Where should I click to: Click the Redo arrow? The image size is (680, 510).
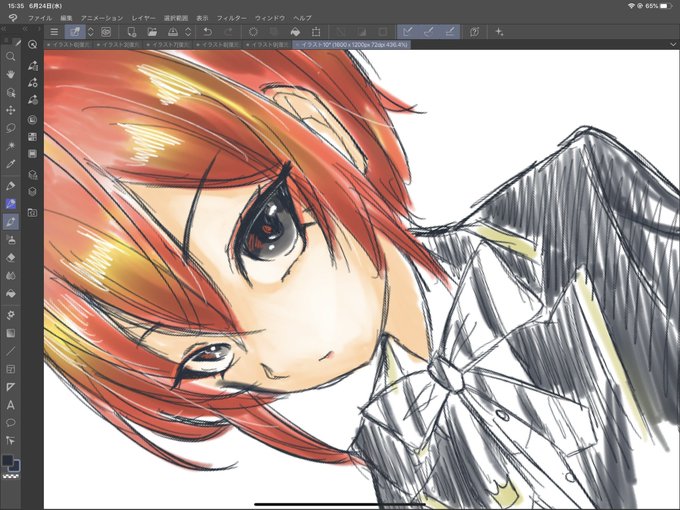(x=228, y=32)
